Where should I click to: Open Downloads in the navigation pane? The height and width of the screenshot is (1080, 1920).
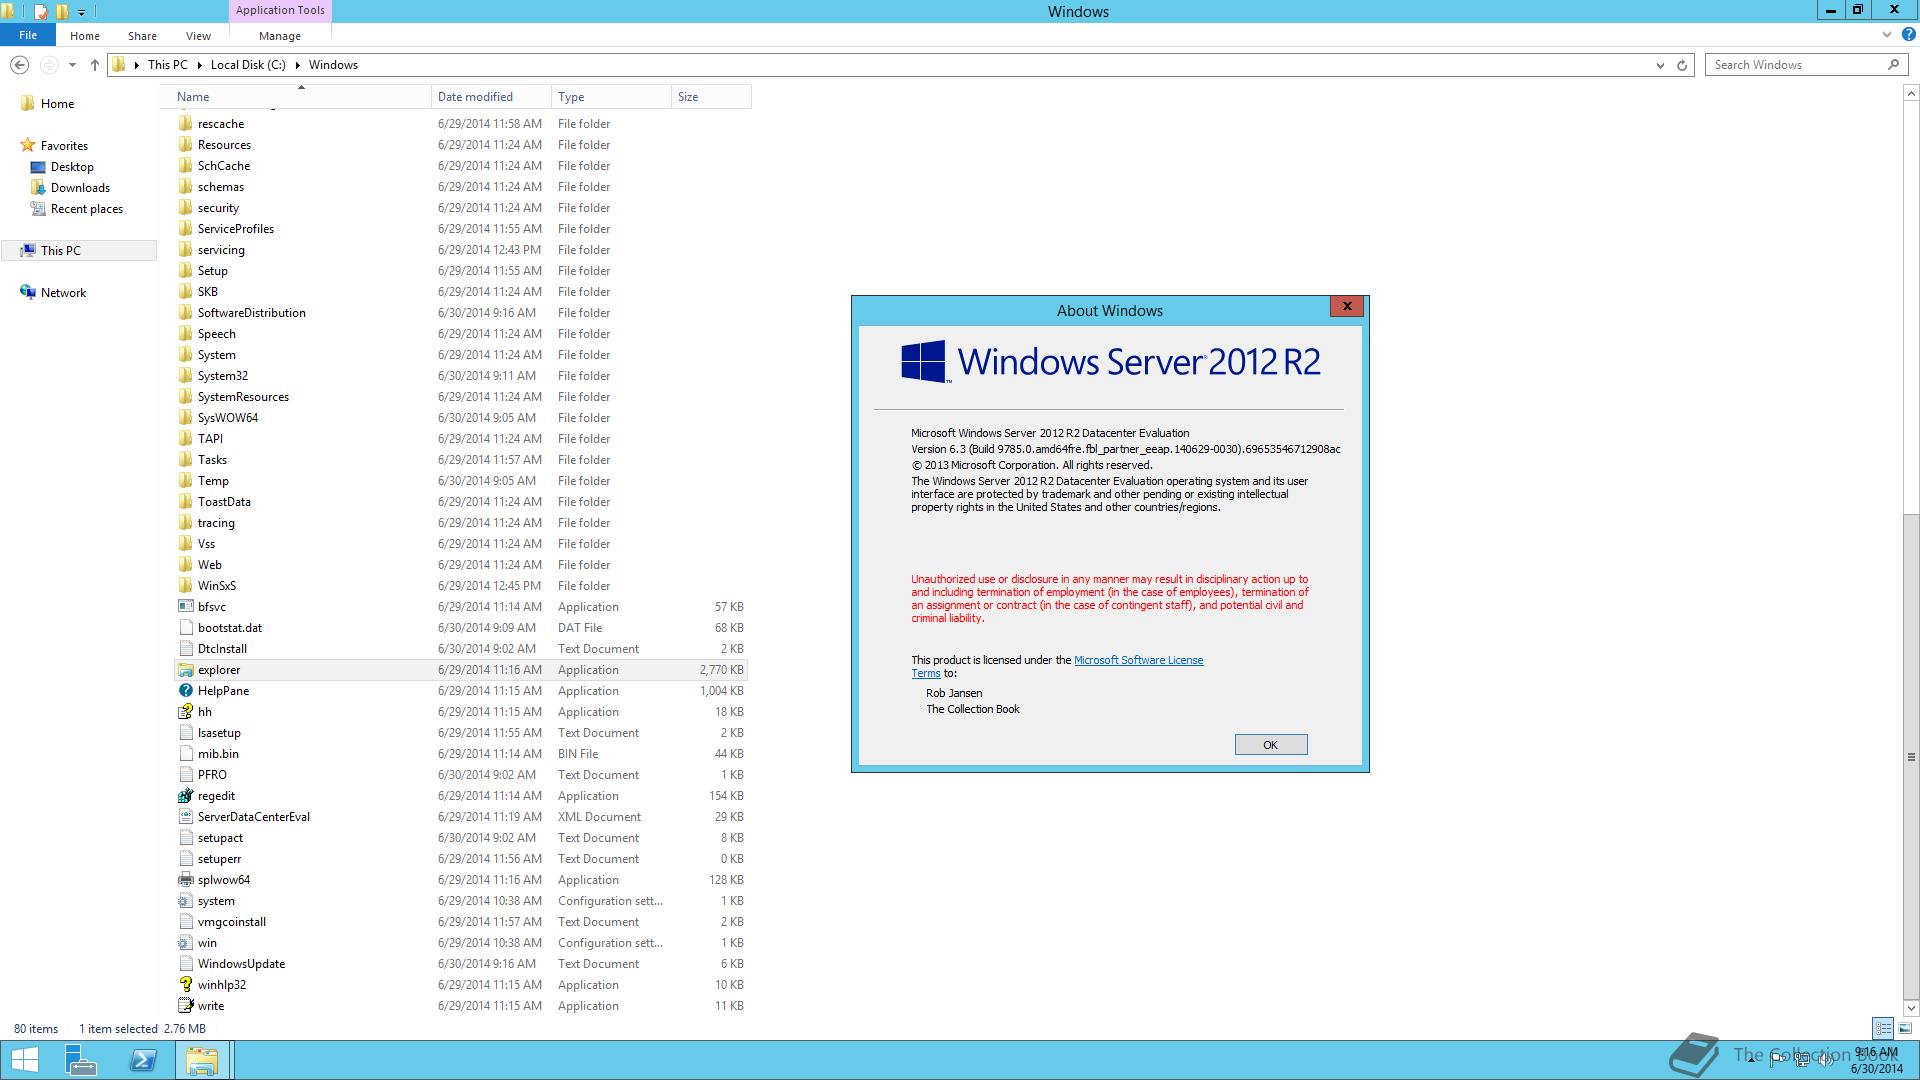click(80, 188)
